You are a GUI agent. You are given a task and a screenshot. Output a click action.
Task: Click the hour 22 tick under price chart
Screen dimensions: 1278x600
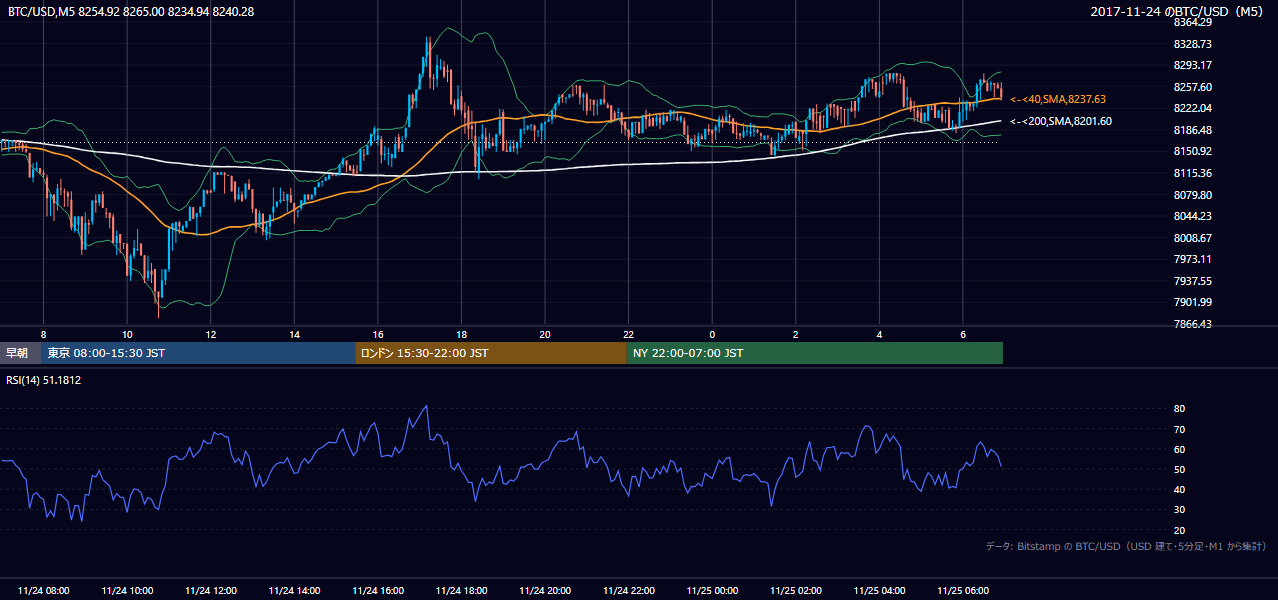point(628,334)
